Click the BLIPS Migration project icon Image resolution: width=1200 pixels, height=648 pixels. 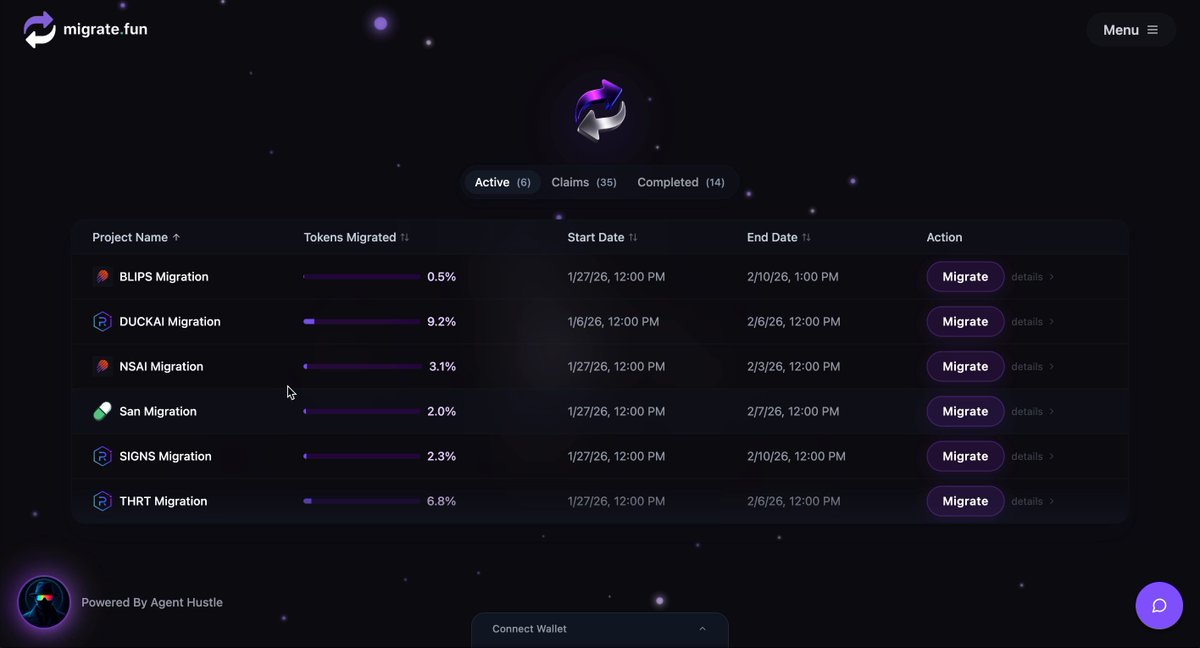pos(102,277)
